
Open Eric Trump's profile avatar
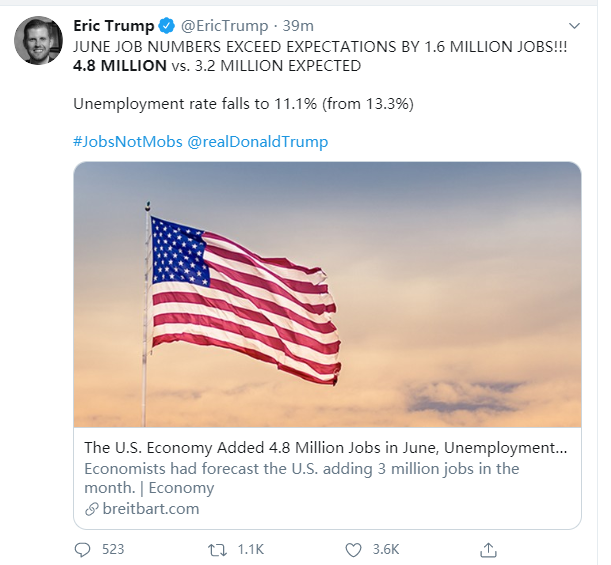(x=38, y=40)
